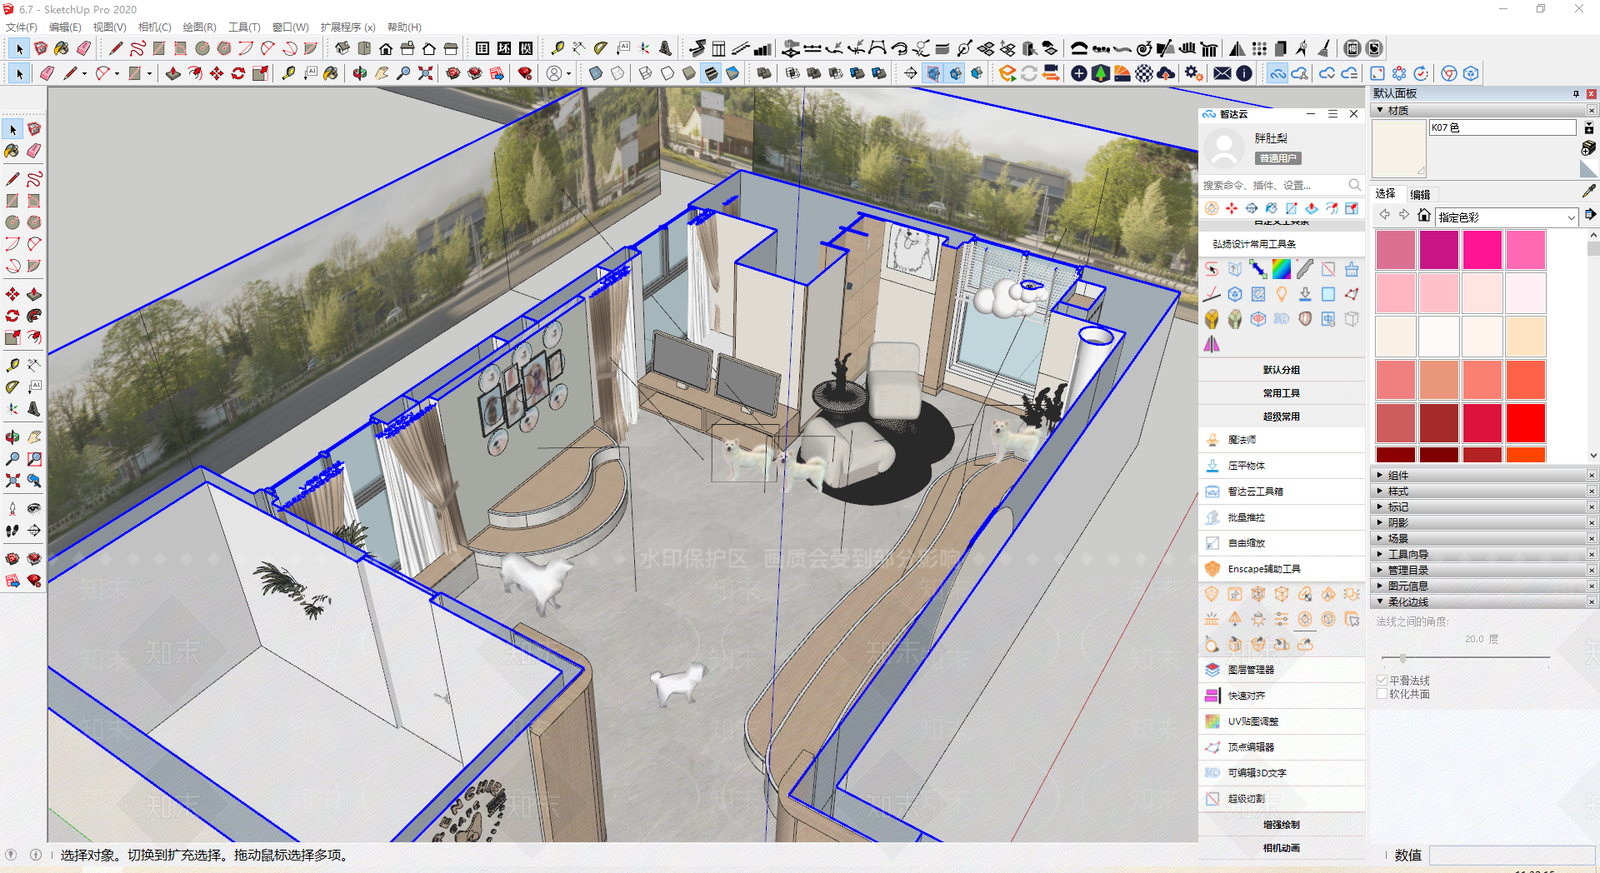Open 魔法师 in the 智达云 list

[x=1282, y=440]
